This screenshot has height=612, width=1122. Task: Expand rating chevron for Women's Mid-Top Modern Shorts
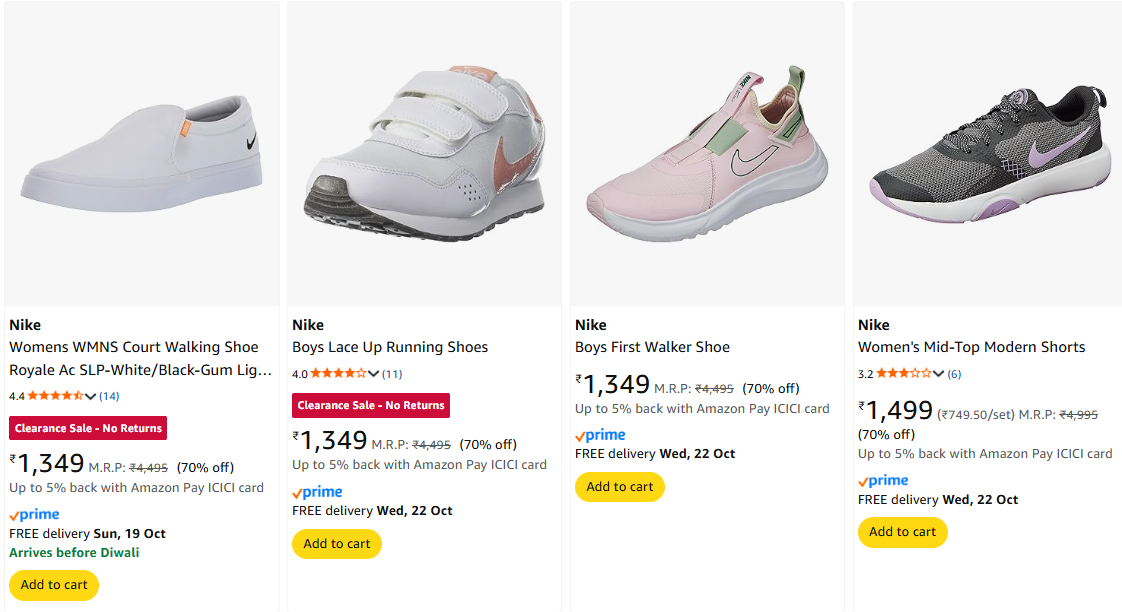click(x=938, y=374)
